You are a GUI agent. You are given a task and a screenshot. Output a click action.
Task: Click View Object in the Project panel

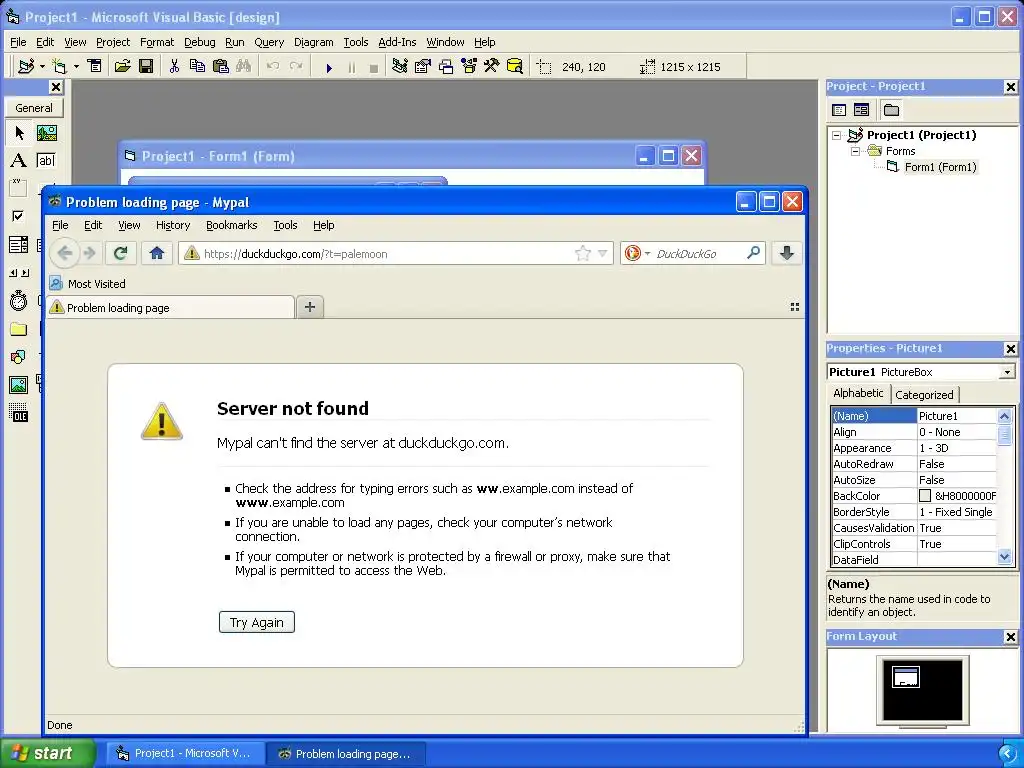861,110
